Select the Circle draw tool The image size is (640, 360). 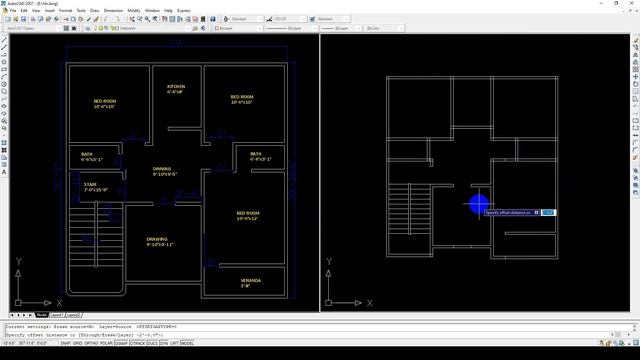pyautogui.click(x=4, y=84)
